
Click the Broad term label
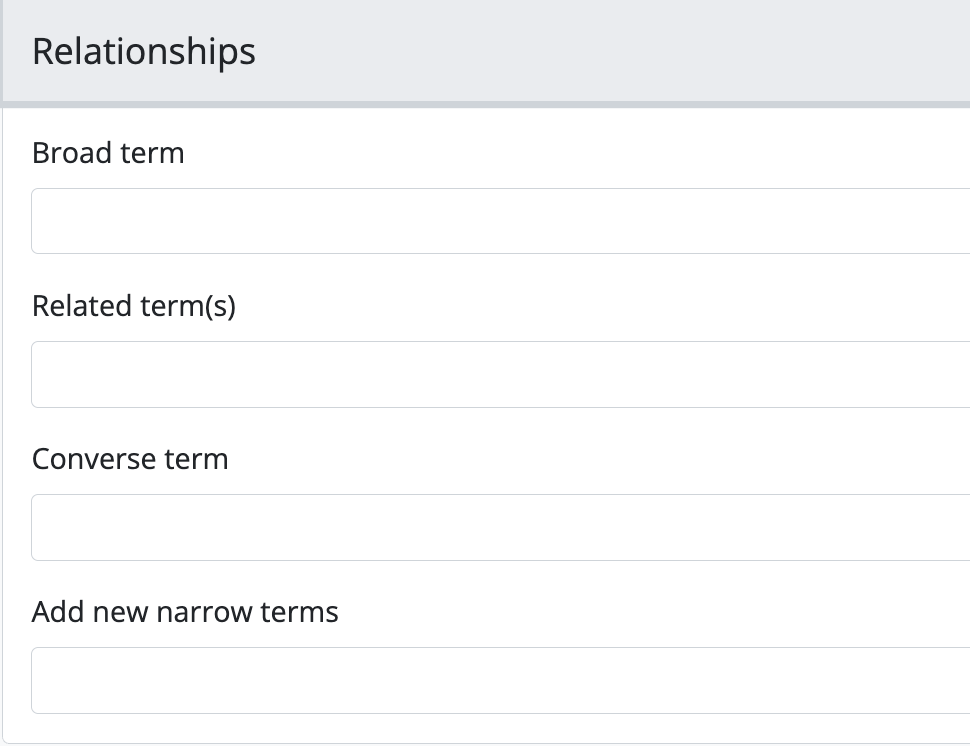tap(108, 153)
